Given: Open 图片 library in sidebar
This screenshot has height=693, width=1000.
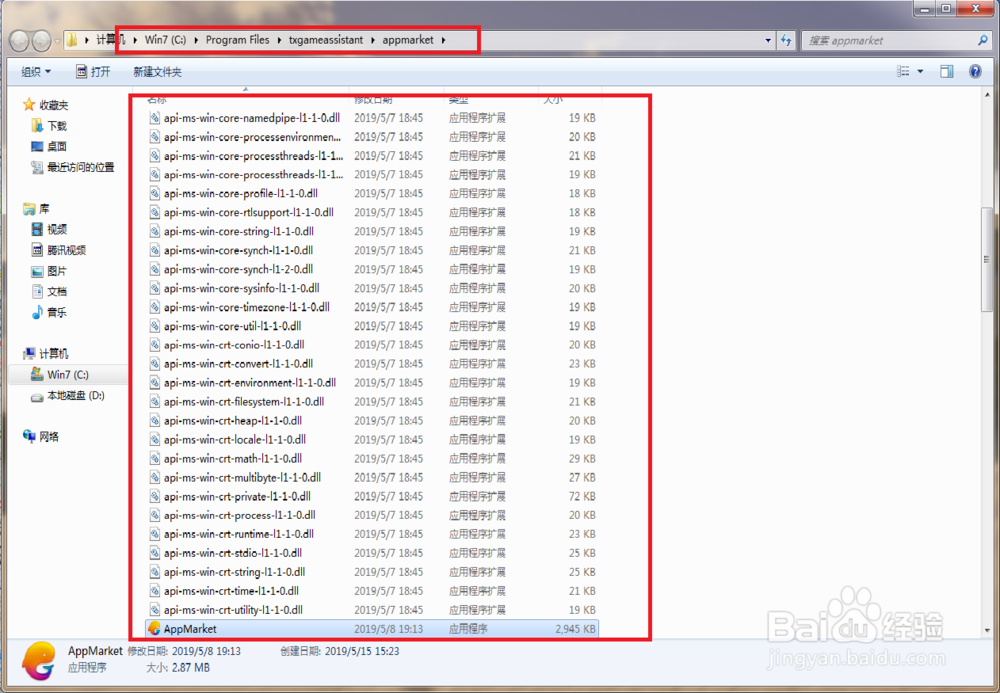Looking at the screenshot, I should click(x=49, y=271).
